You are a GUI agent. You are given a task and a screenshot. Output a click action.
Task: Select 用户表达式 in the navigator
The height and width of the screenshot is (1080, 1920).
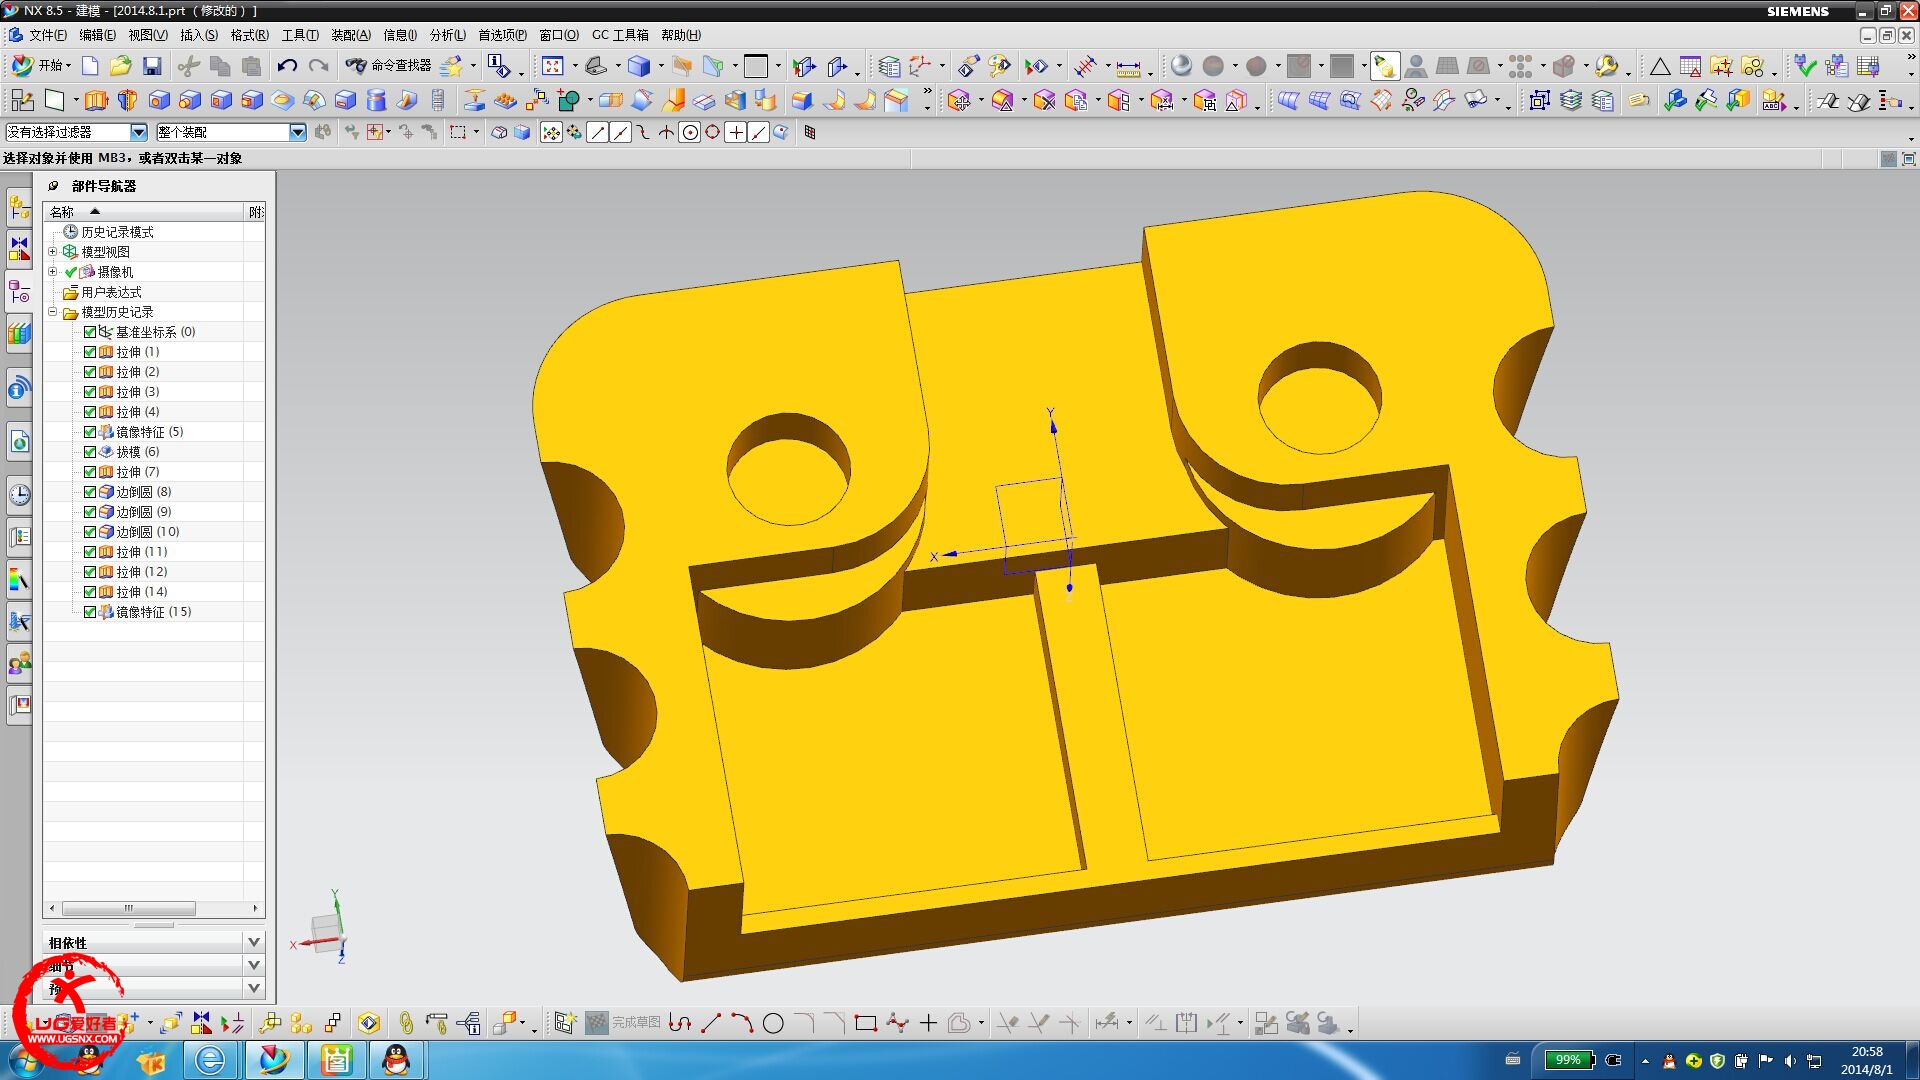tap(111, 292)
